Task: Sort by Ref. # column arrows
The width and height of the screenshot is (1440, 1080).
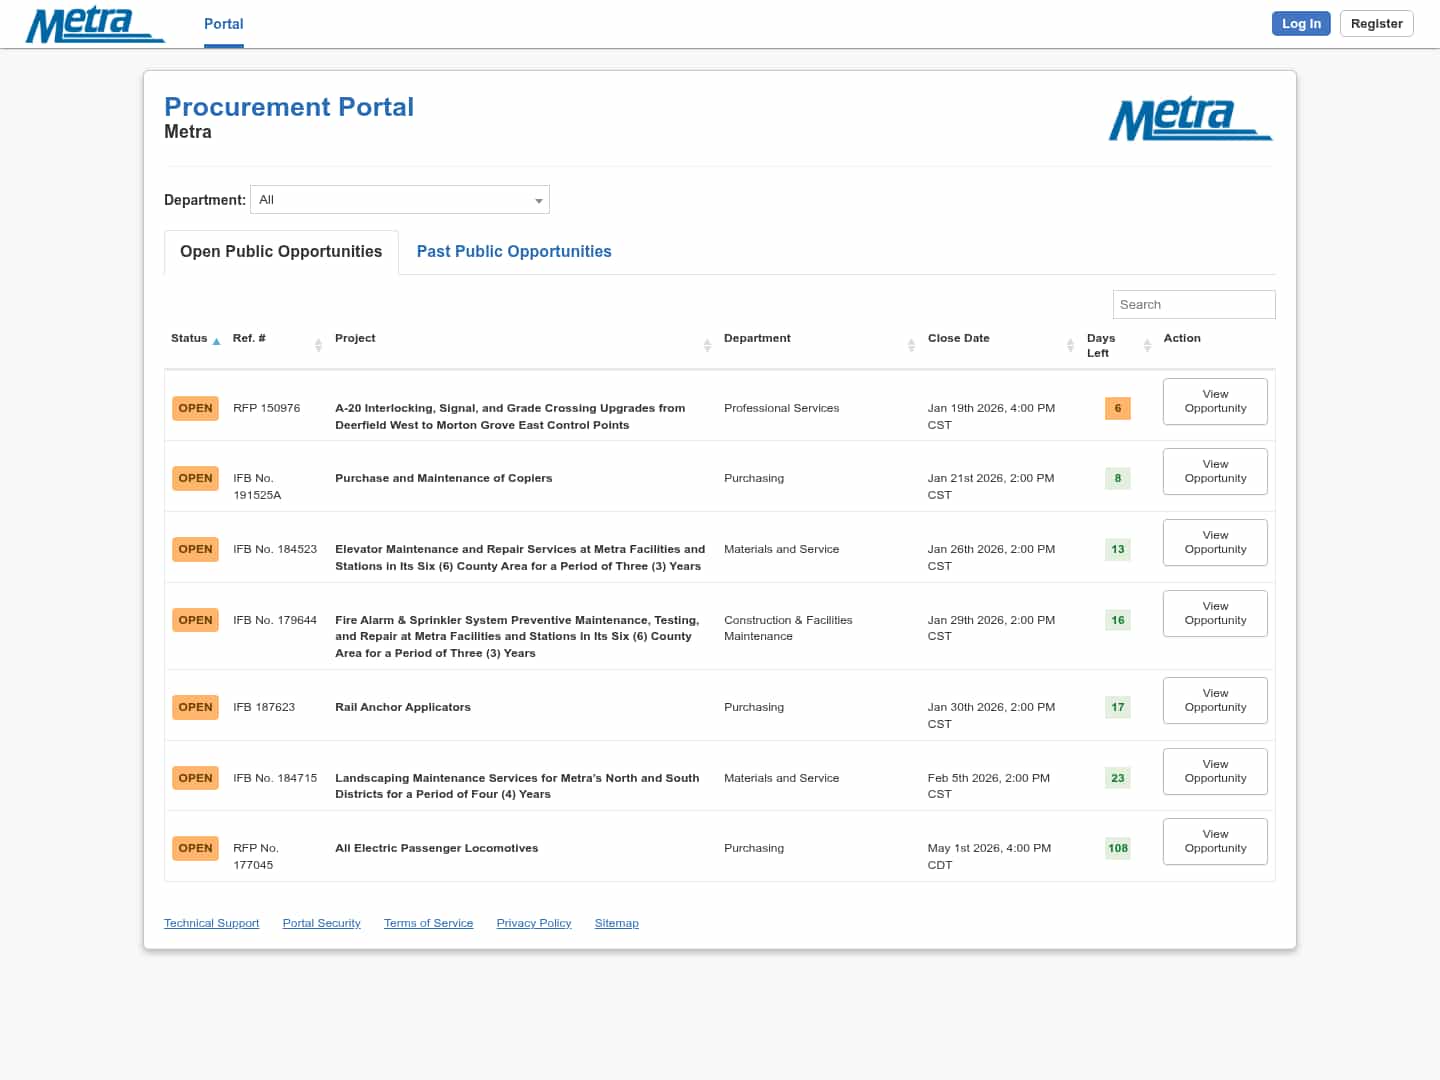Action: (x=318, y=345)
